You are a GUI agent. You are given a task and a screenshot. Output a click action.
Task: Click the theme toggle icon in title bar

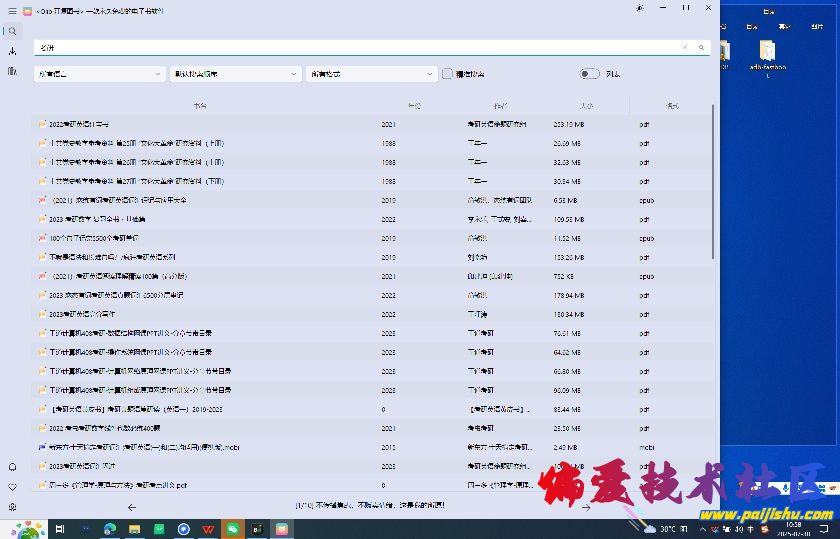point(639,9)
